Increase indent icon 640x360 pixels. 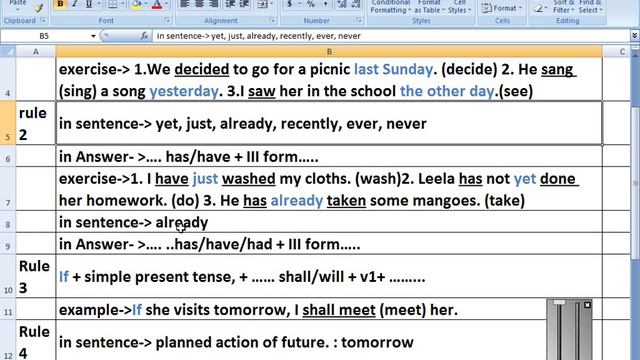click(x=244, y=4)
